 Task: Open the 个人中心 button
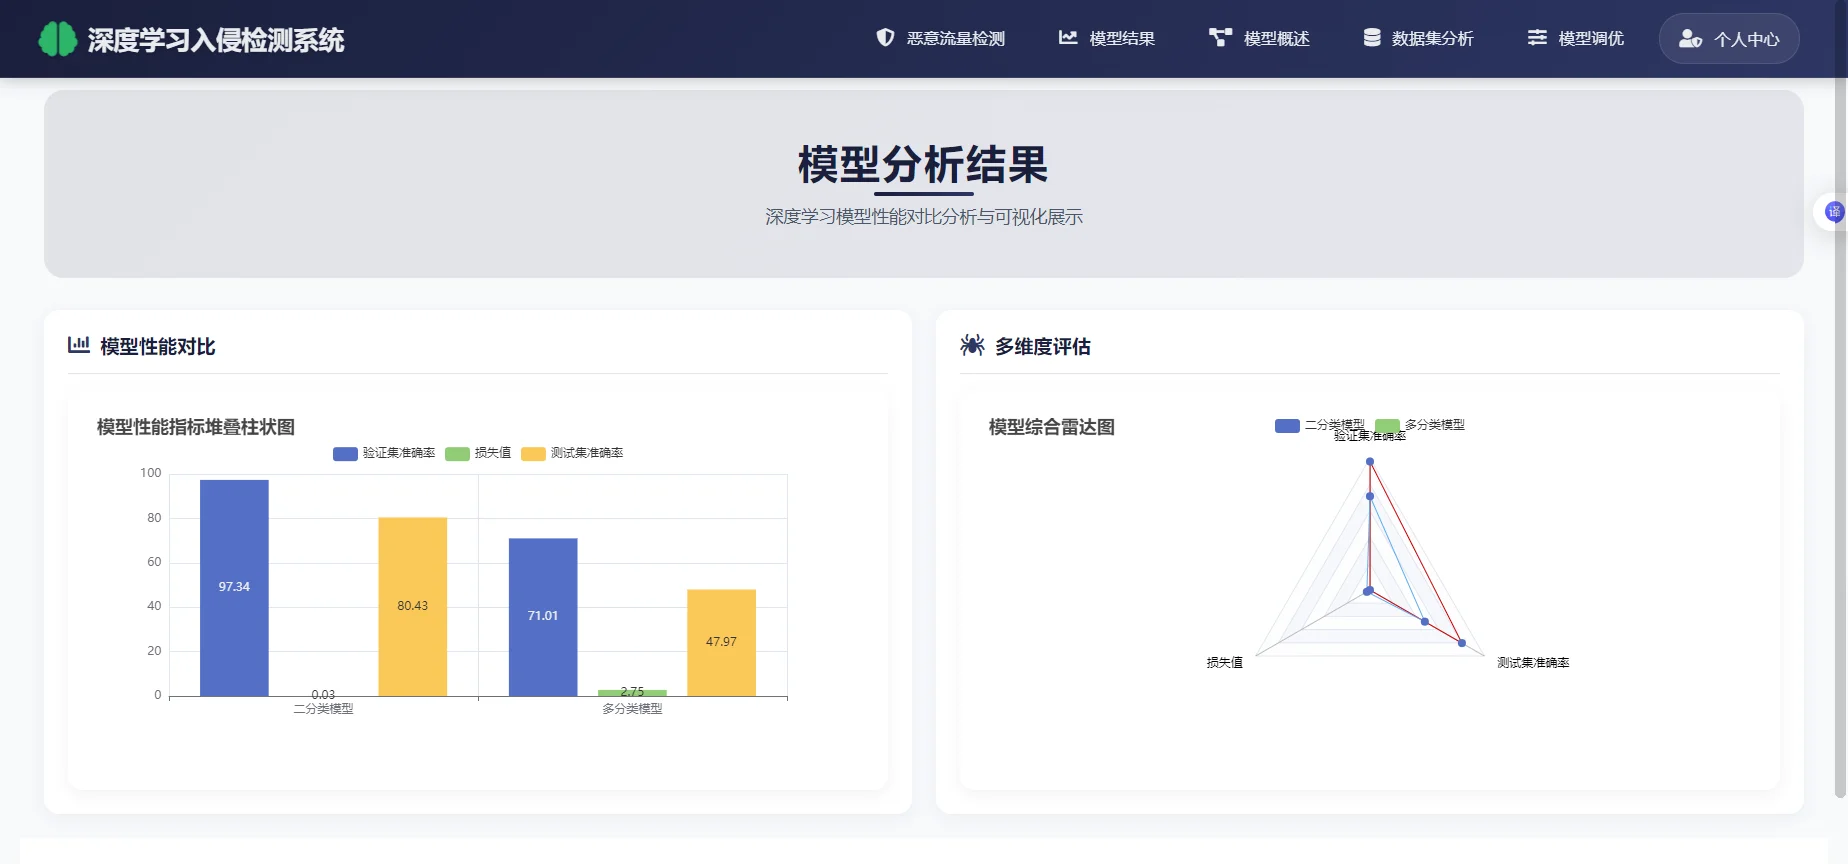tap(1729, 38)
